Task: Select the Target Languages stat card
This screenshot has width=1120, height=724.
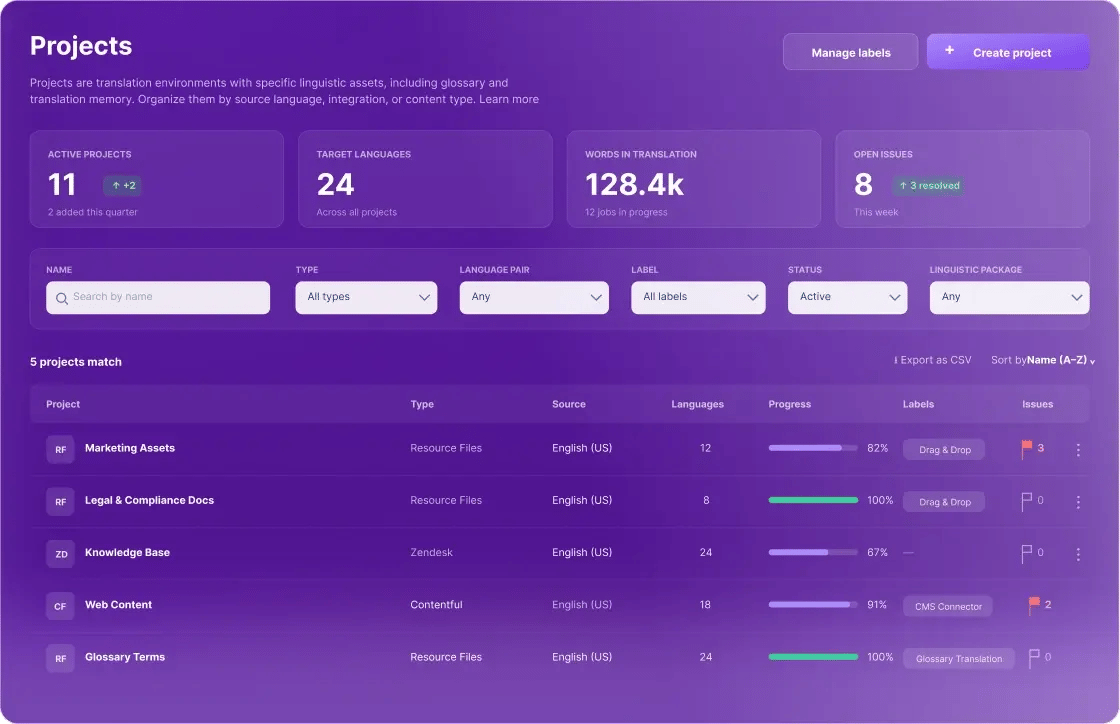Action: tap(425, 179)
